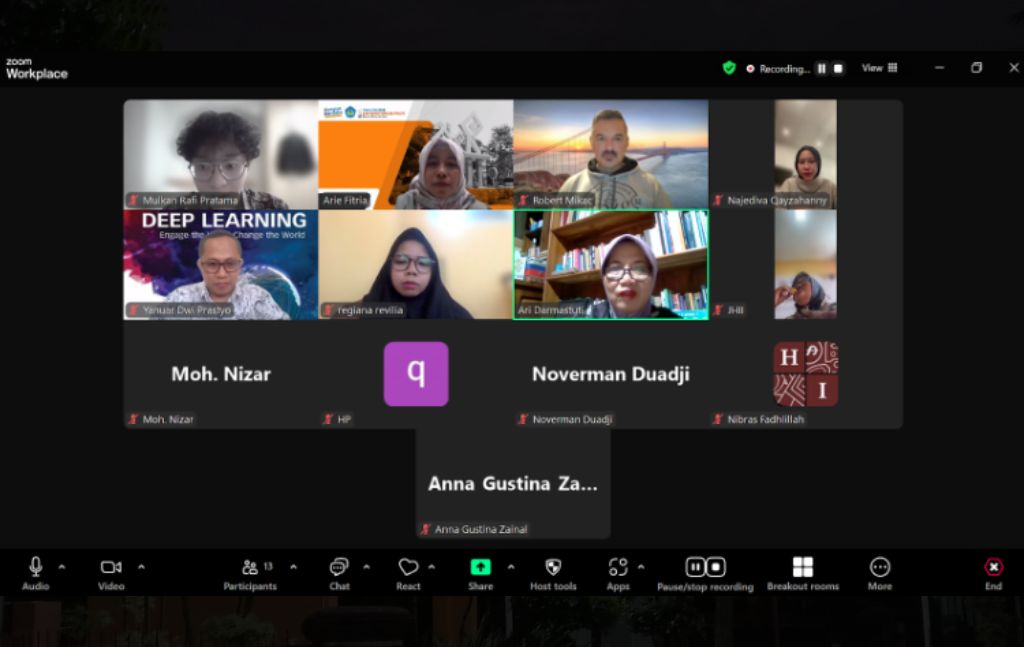Viewport: 1024px width, 647px height.
Task: Click the Anna Gustina Zainal name label
Action: 481,529
